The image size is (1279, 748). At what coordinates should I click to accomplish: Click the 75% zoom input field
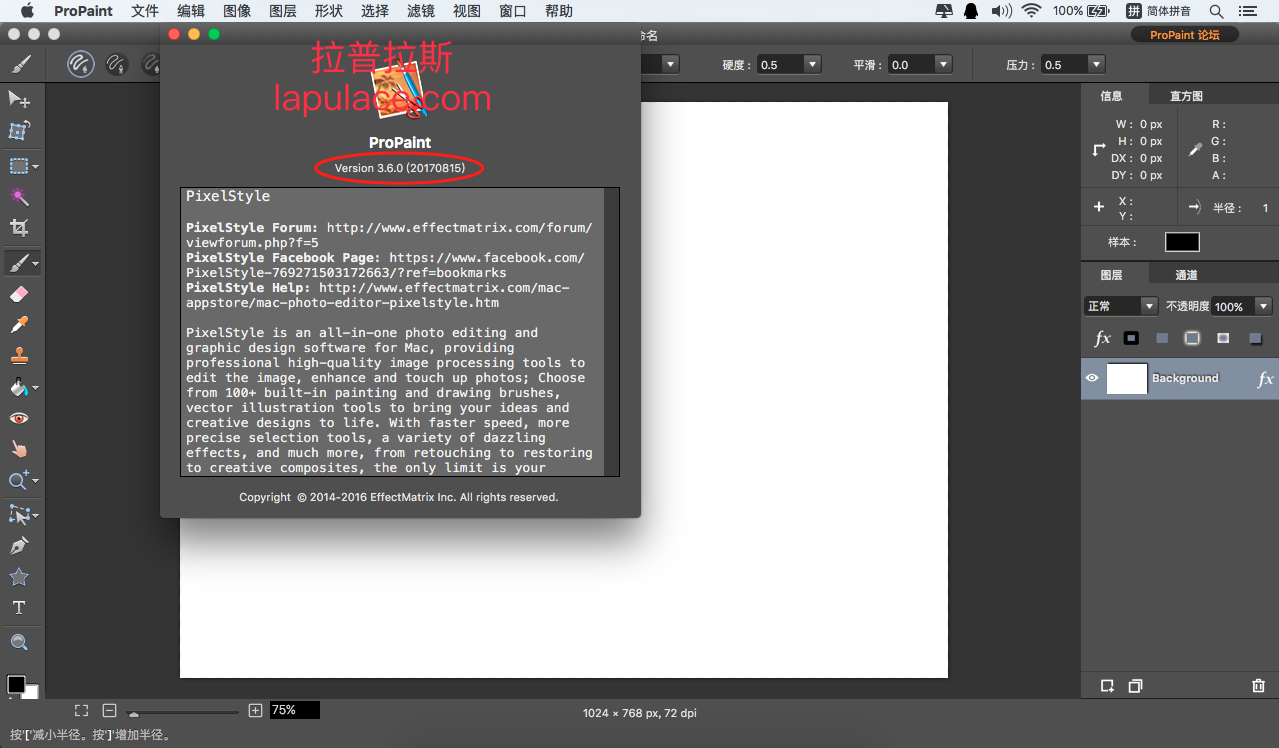click(294, 710)
